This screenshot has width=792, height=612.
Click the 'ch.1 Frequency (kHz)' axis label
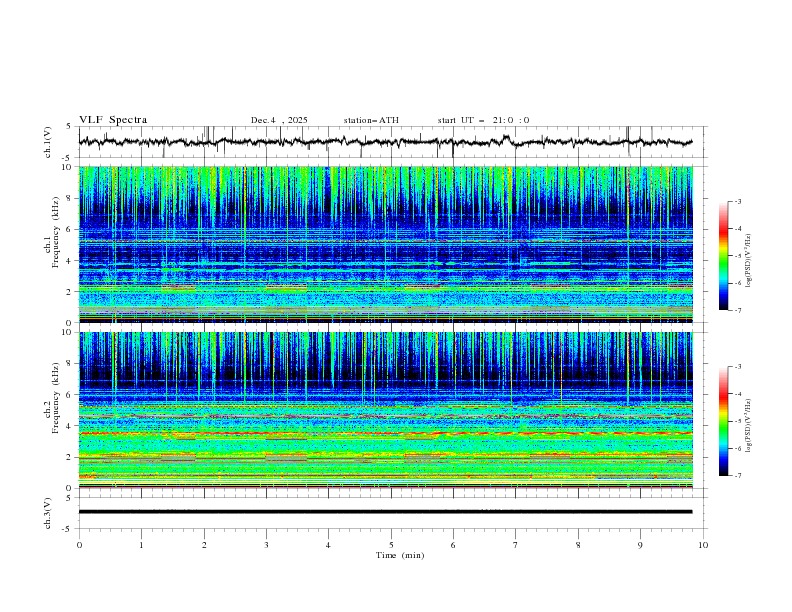[x=52, y=232]
